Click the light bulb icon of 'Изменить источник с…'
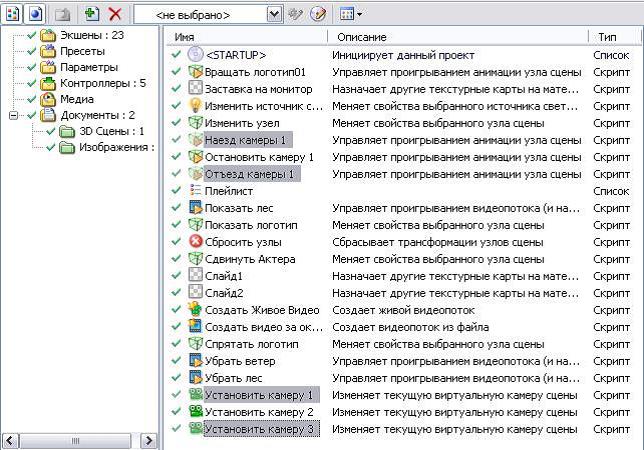This screenshot has width=644, height=450. (195, 106)
